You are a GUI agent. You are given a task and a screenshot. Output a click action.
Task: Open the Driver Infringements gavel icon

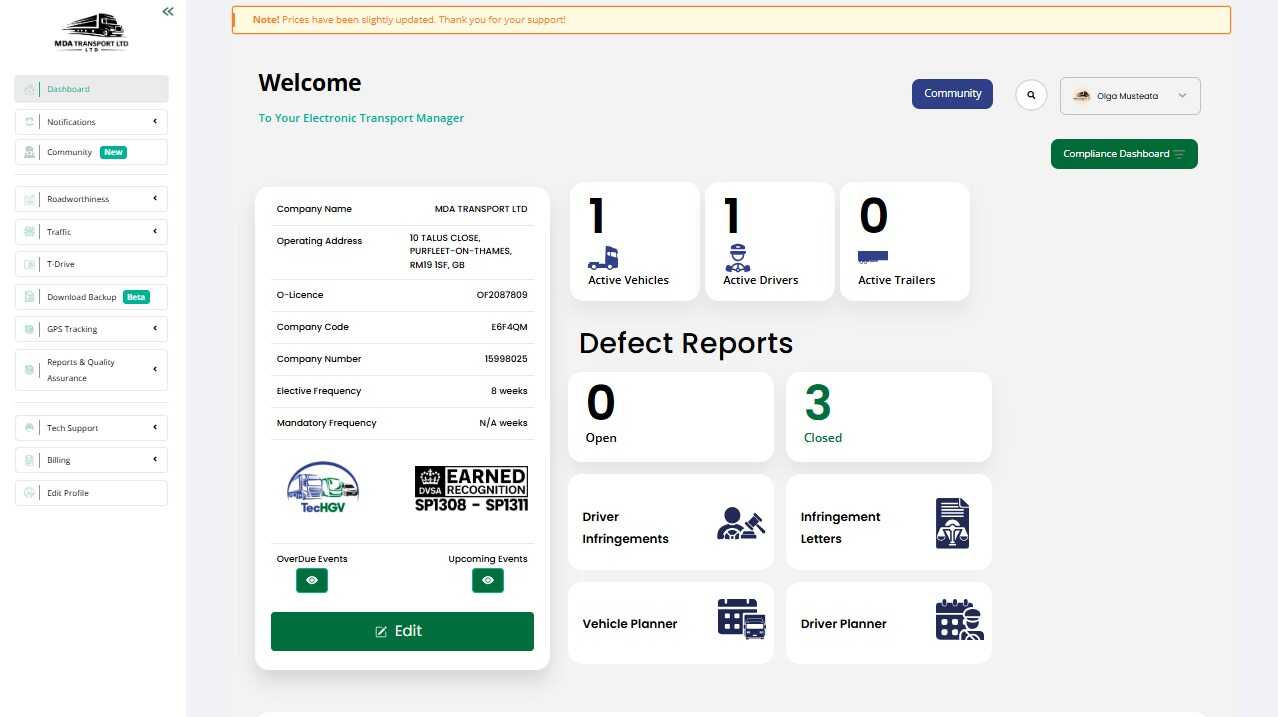pos(741,523)
